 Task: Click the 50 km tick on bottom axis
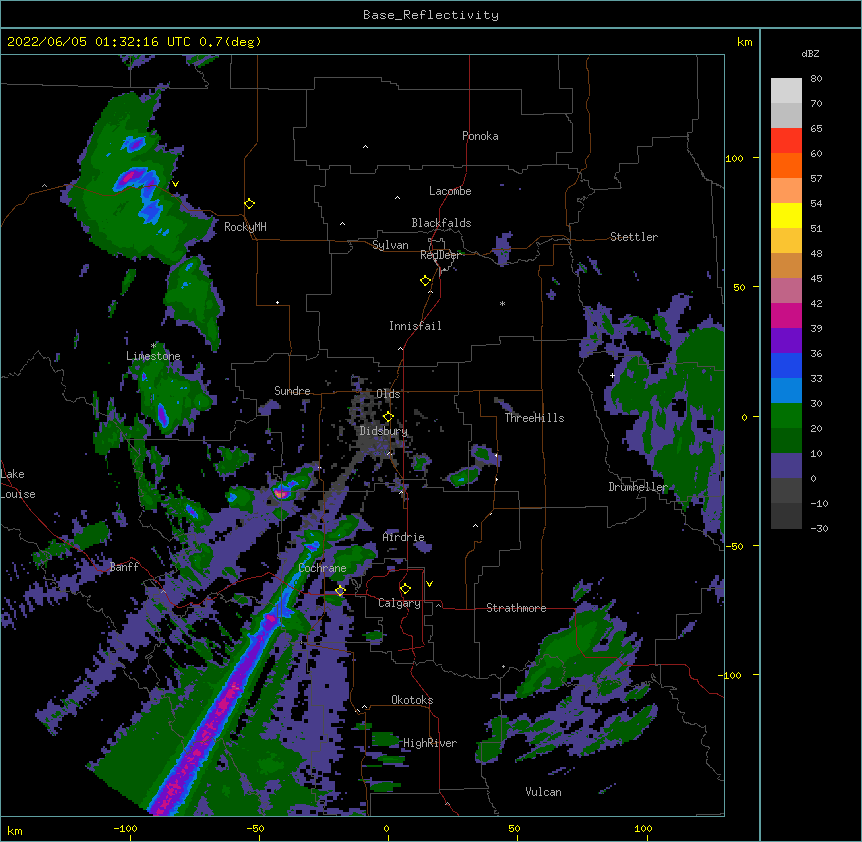click(x=513, y=828)
